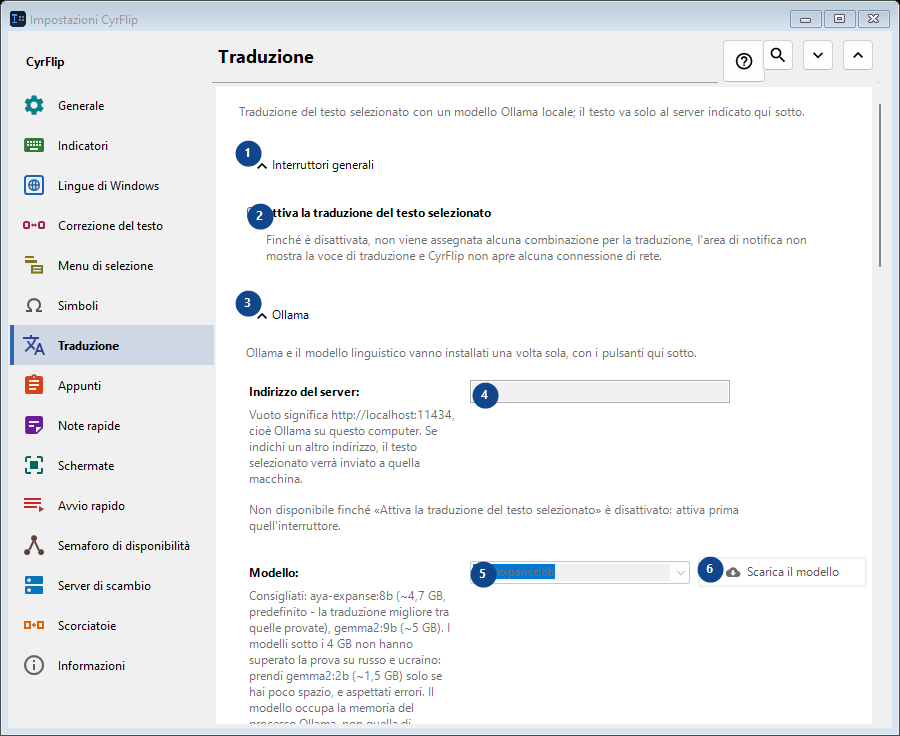Screen dimensions: 900x736
Task: Click the vertical scrollbar of settings panel
Action: (x=880, y=185)
